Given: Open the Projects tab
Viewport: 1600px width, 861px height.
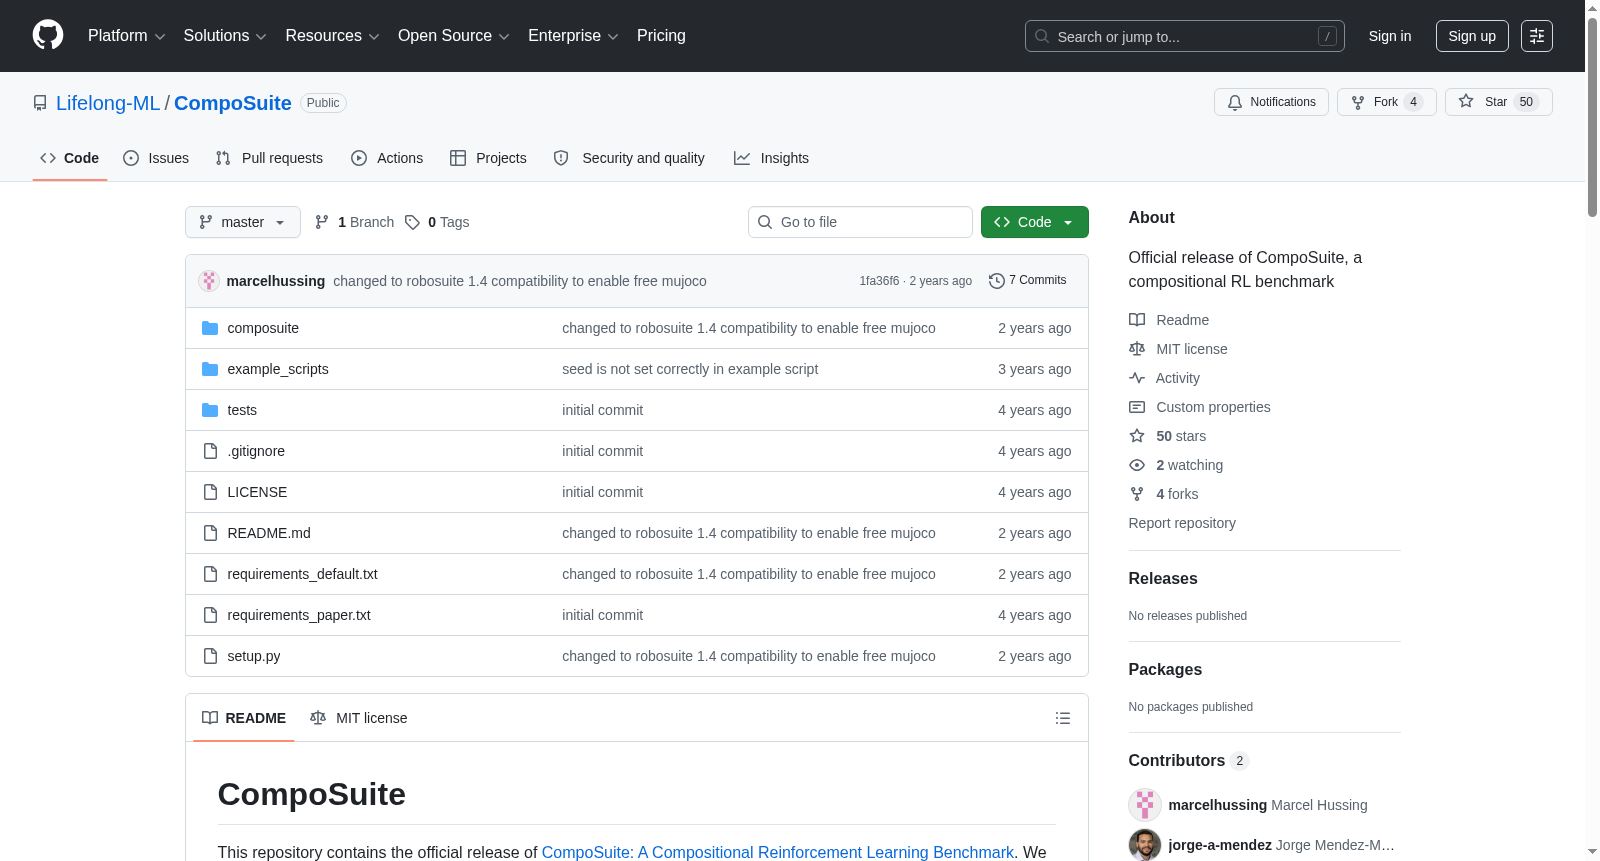Looking at the screenshot, I should tap(488, 158).
